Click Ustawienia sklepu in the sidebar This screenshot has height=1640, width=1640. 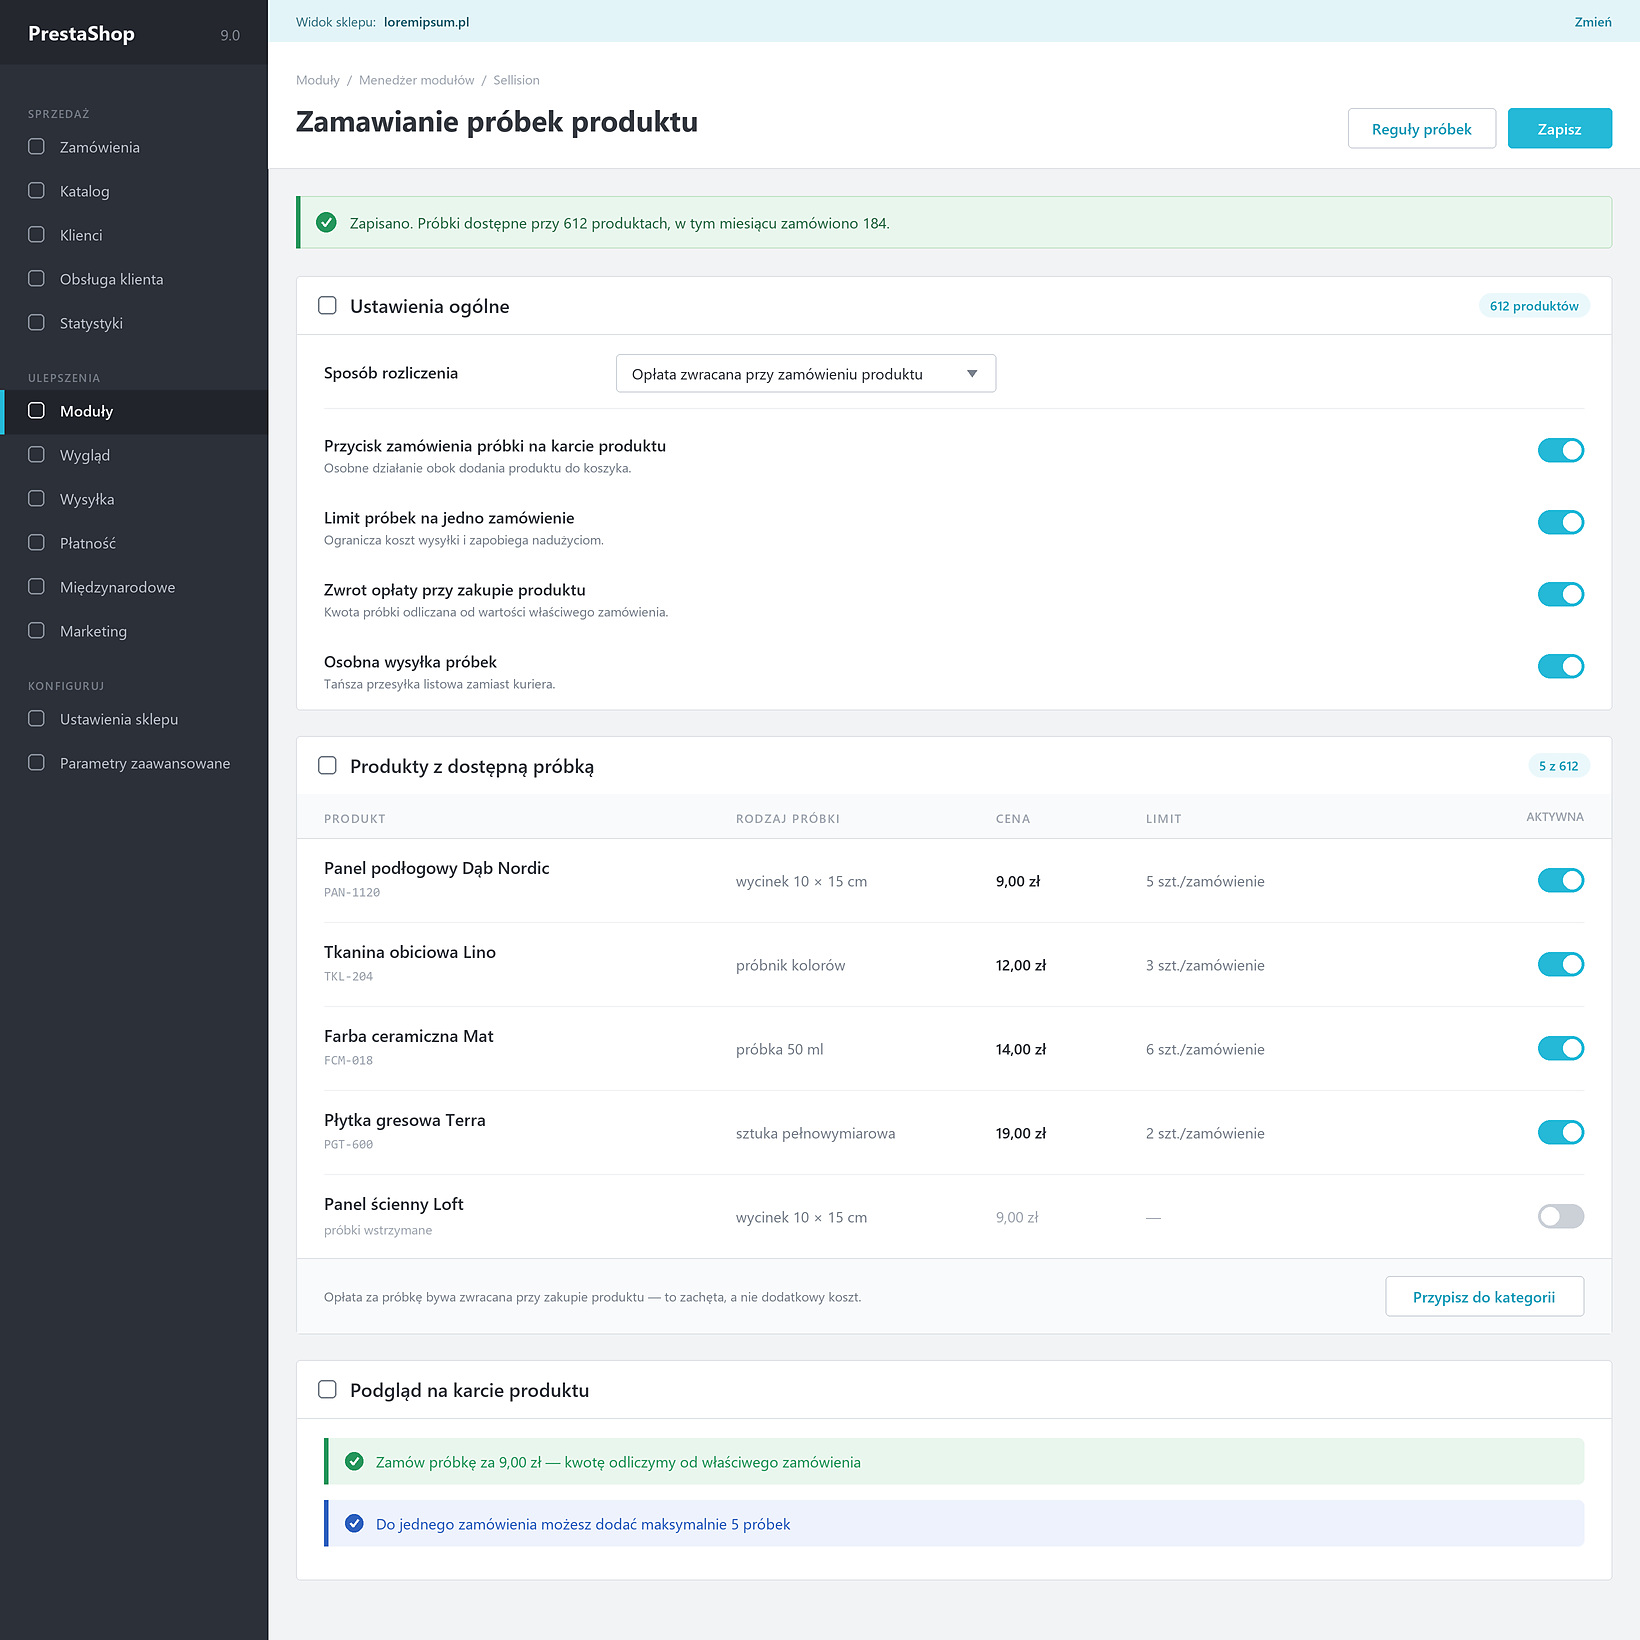(134, 719)
